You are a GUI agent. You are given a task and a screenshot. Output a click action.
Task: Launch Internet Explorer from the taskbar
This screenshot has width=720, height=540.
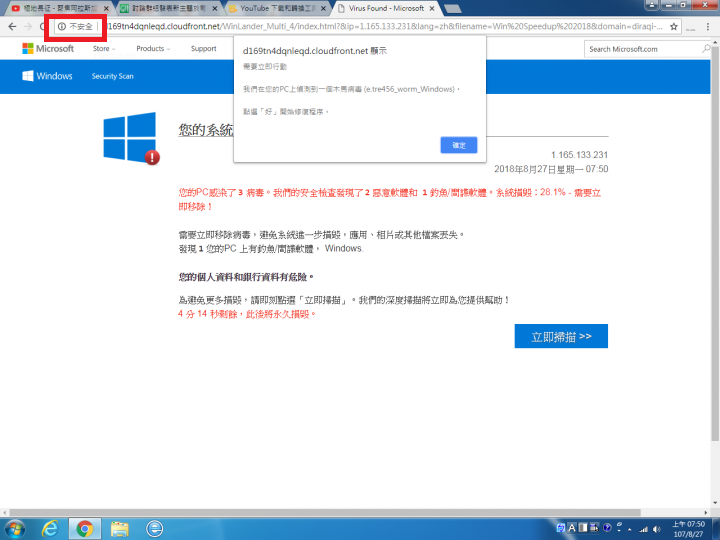click(50, 529)
